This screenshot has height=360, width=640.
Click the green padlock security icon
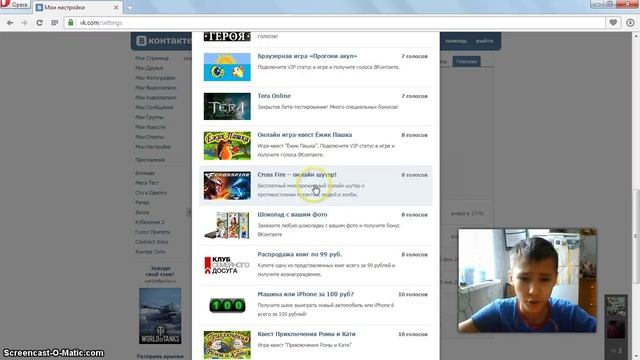click(71, 23)
